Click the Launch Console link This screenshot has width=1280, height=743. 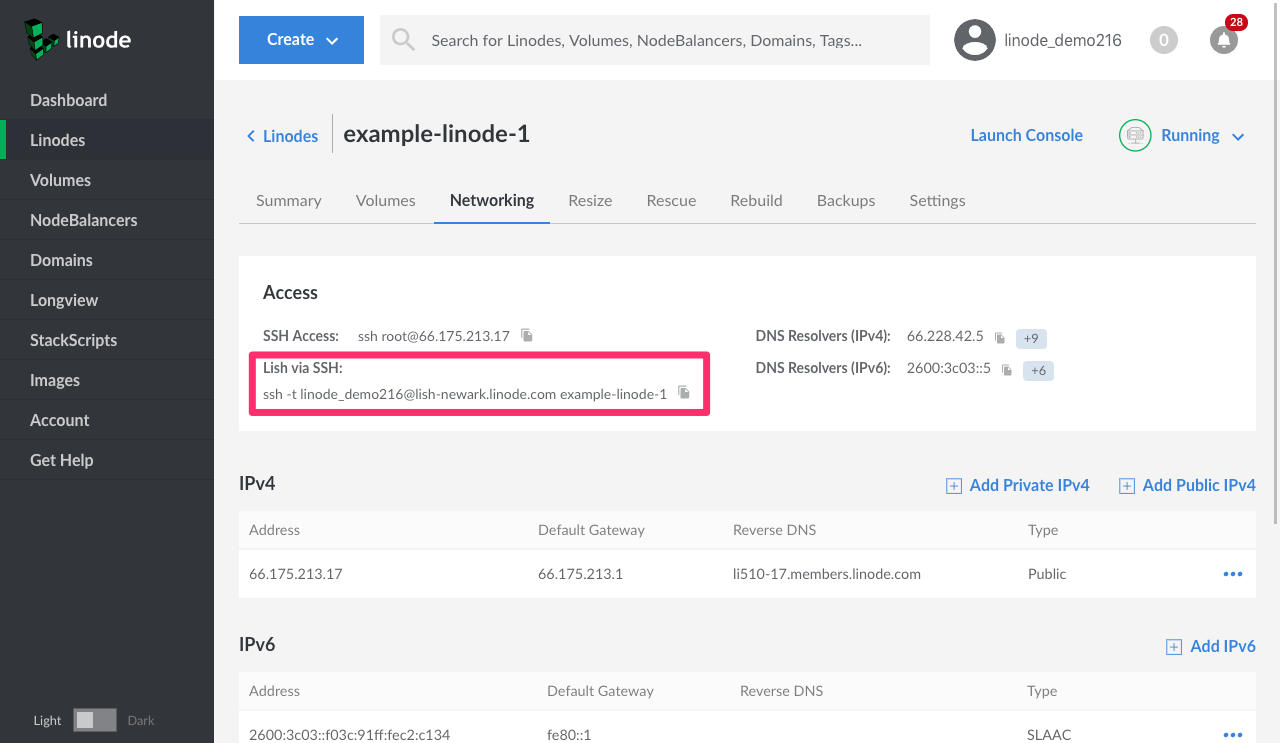1026,135
